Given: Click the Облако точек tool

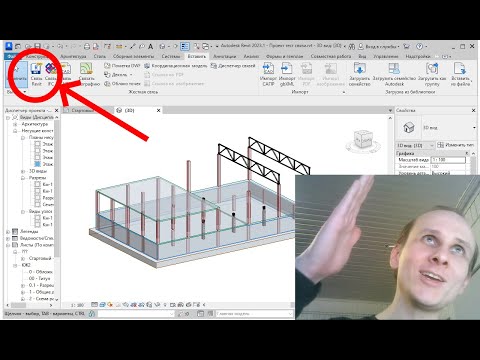Looking at the screenshot, I should point(122,84).
